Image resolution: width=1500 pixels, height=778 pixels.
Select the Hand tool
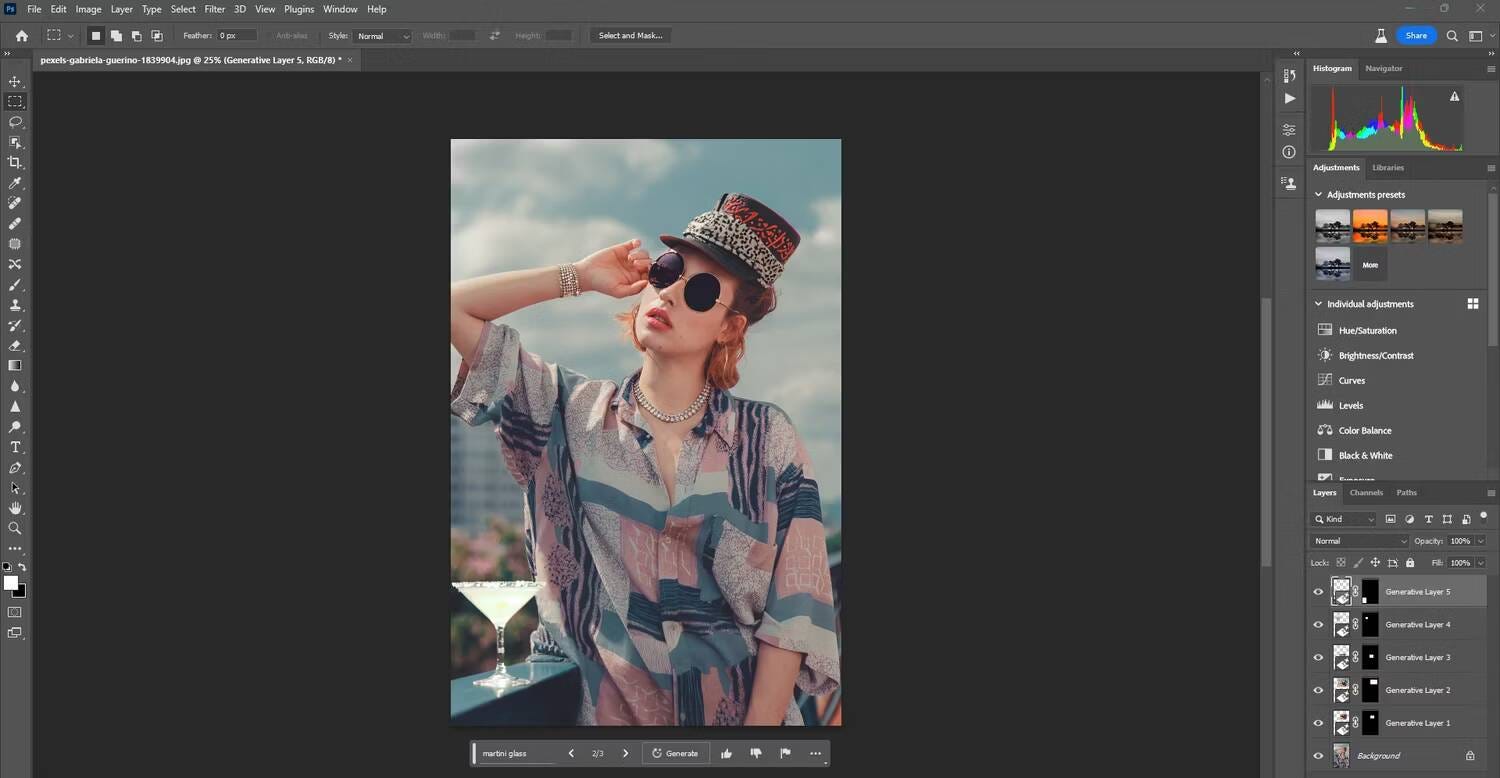tap(15, 508)
